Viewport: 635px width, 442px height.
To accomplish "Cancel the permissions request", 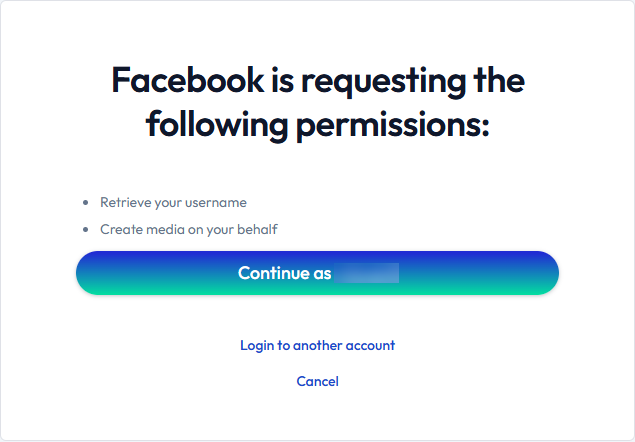I will point(317,381).
